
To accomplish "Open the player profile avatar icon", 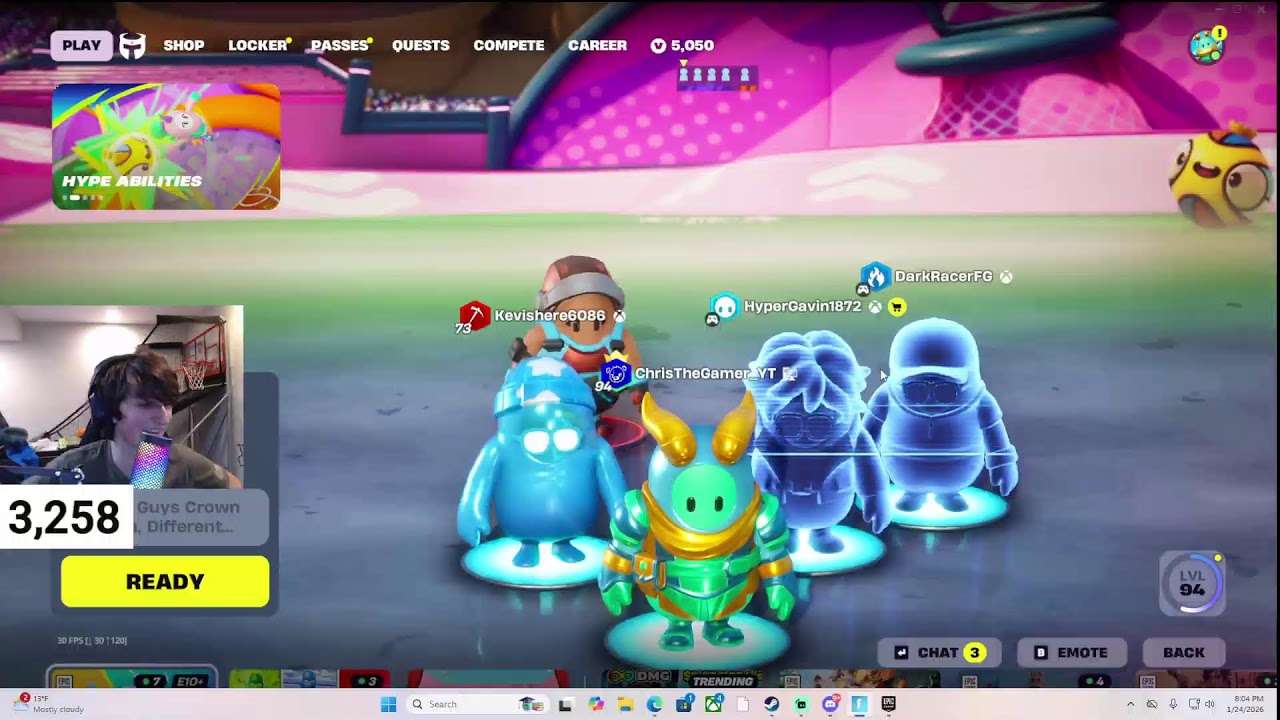I will pos(1207,45).
